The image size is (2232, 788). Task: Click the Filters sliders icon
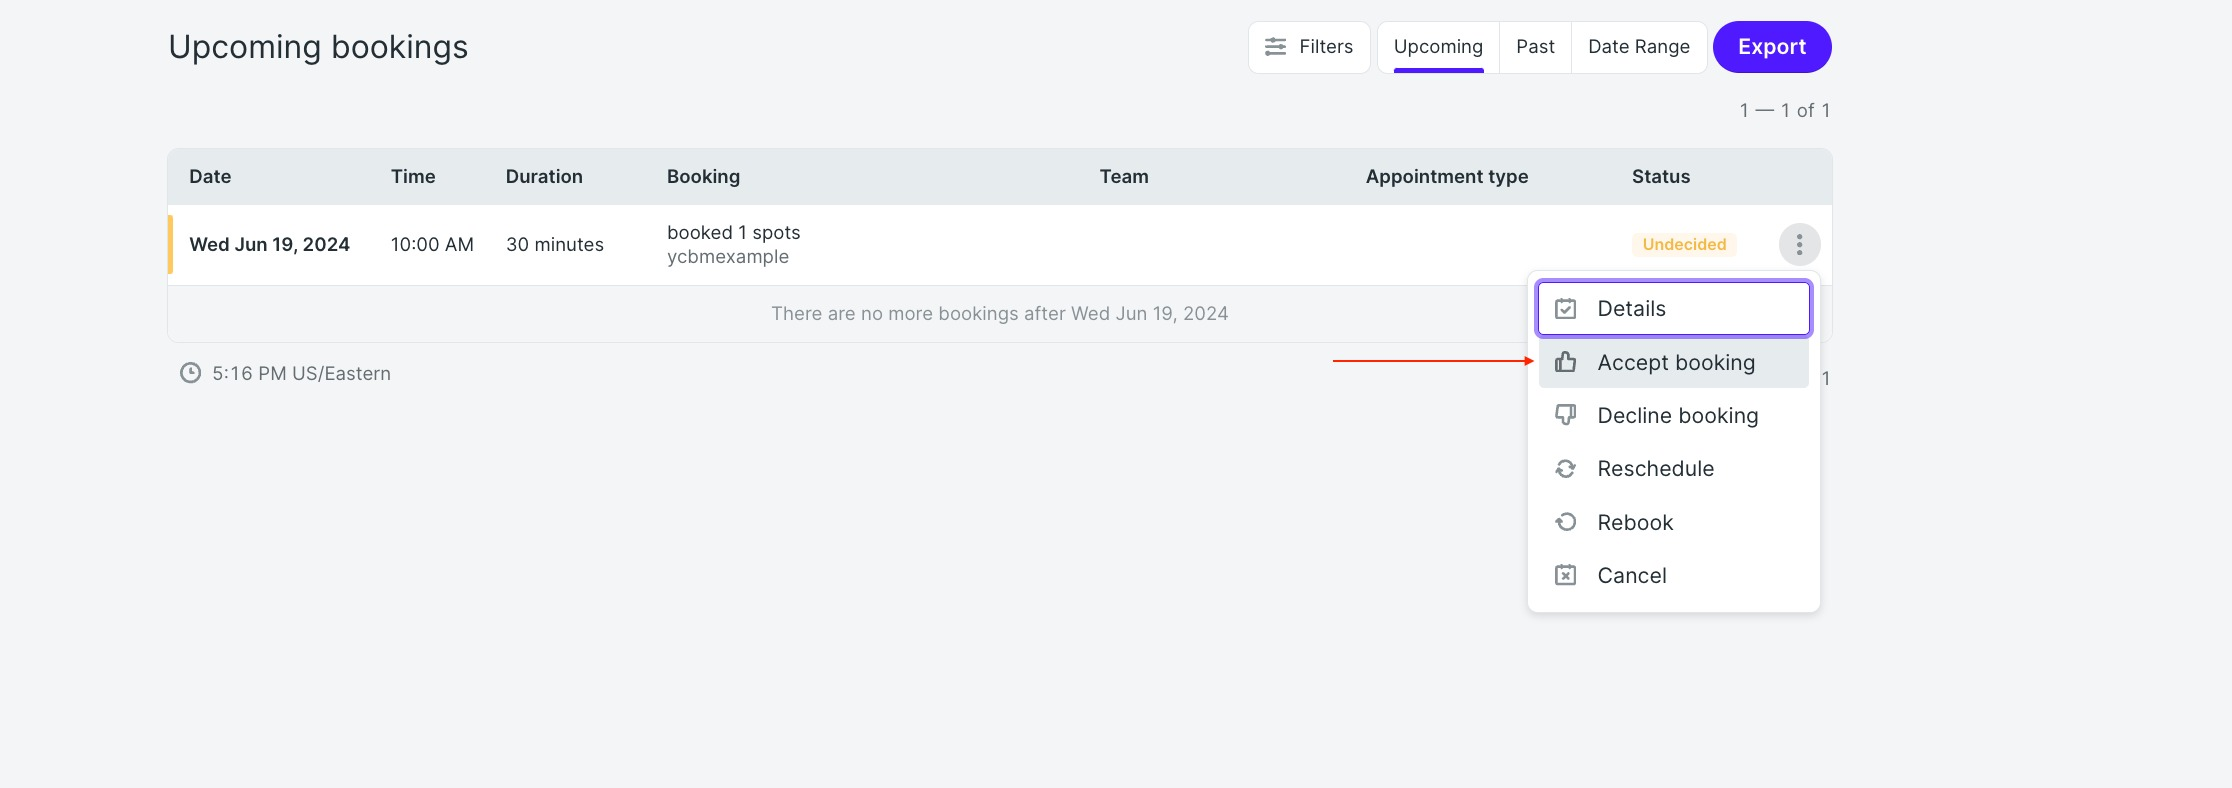click(x=1275, y=47)
